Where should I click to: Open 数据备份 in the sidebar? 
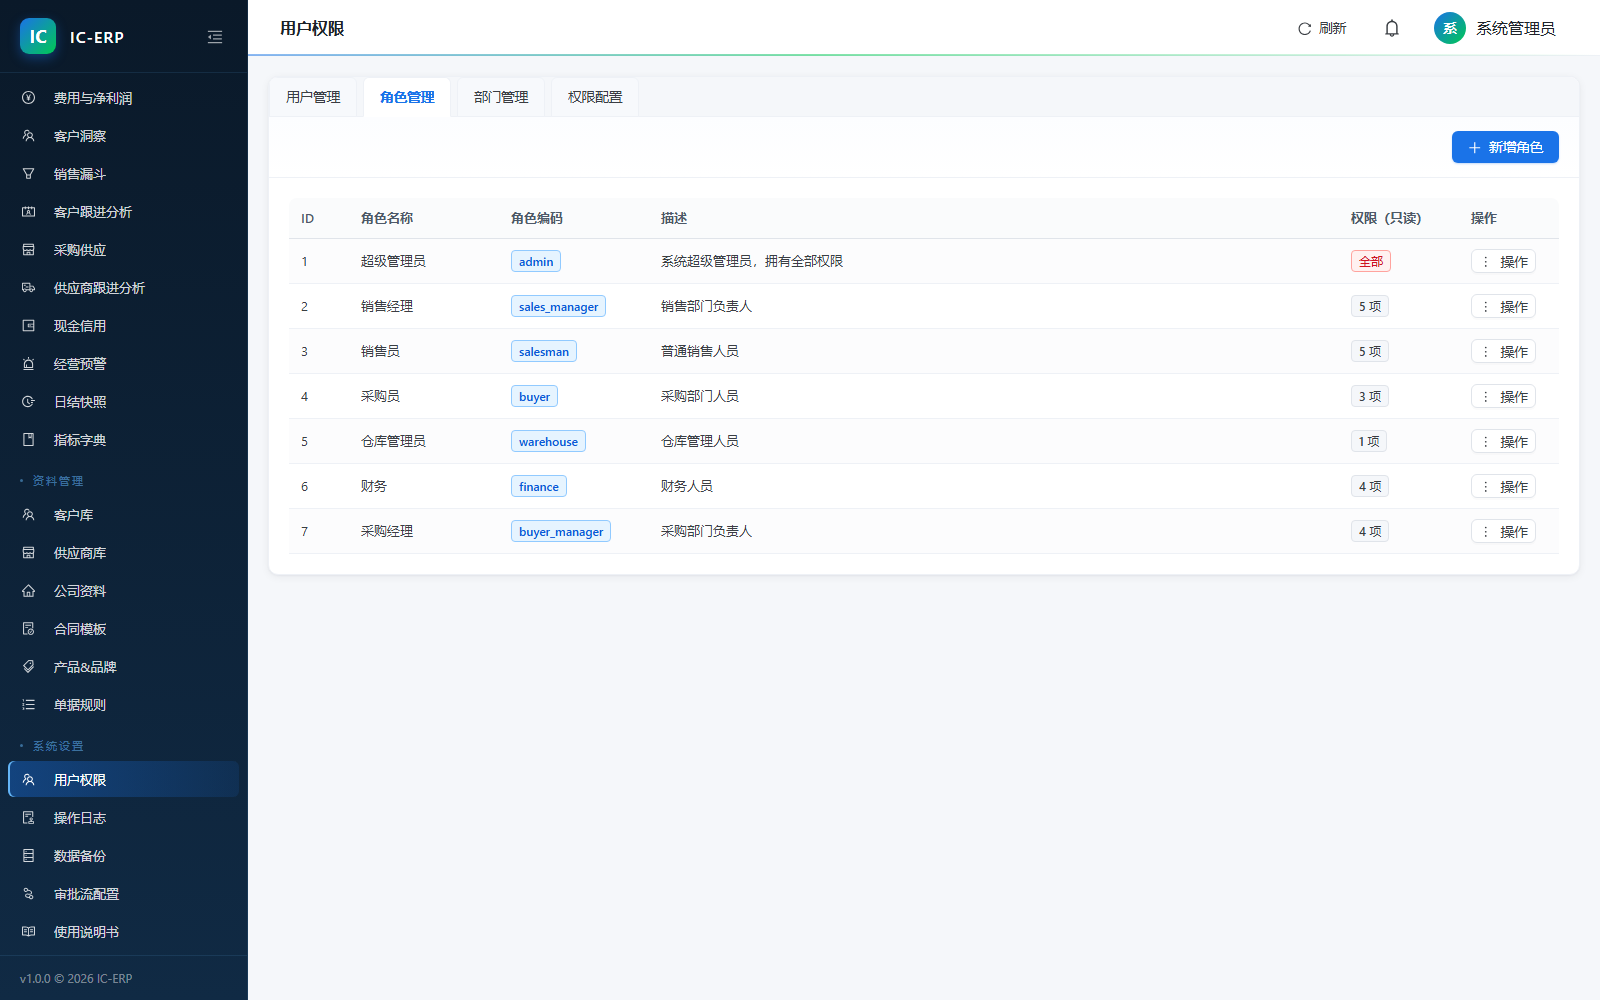(124, 856)
